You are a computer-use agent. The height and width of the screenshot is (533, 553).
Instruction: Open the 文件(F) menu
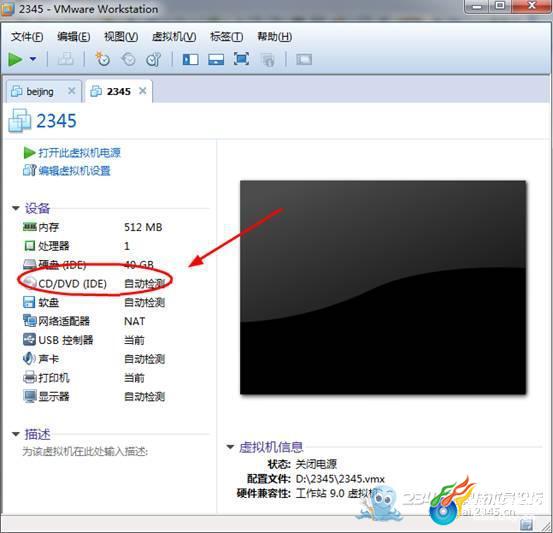[x=27, y=37]
